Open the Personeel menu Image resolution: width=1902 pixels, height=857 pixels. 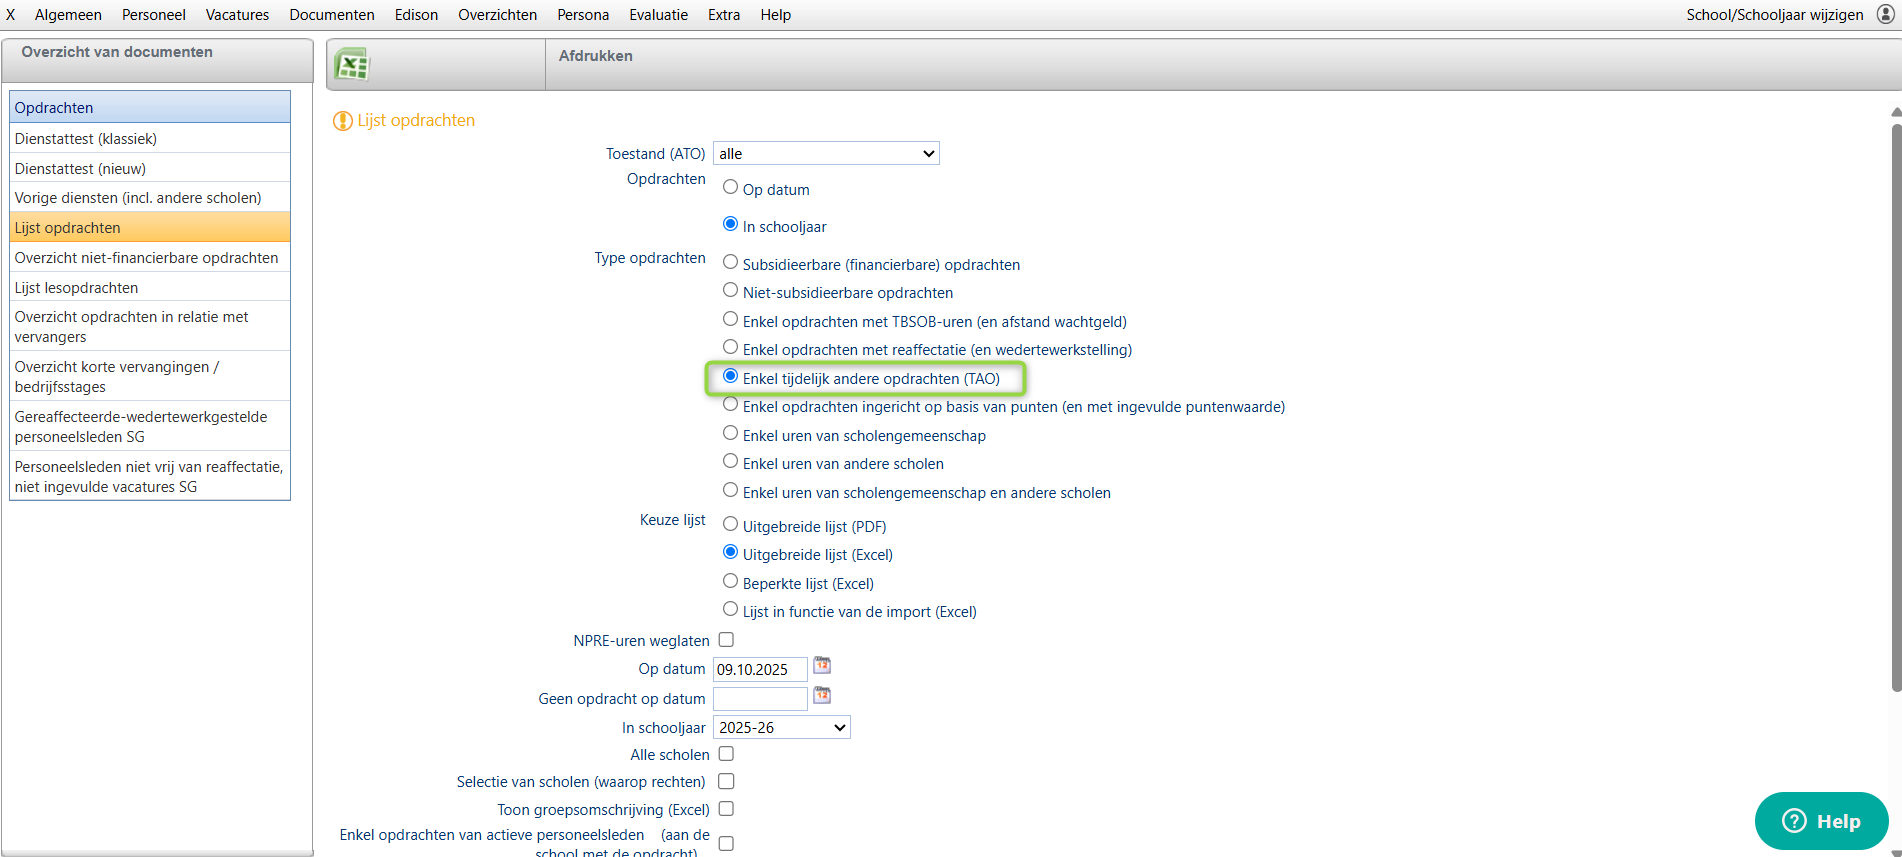pyautogui.click(x=153, y=15)
